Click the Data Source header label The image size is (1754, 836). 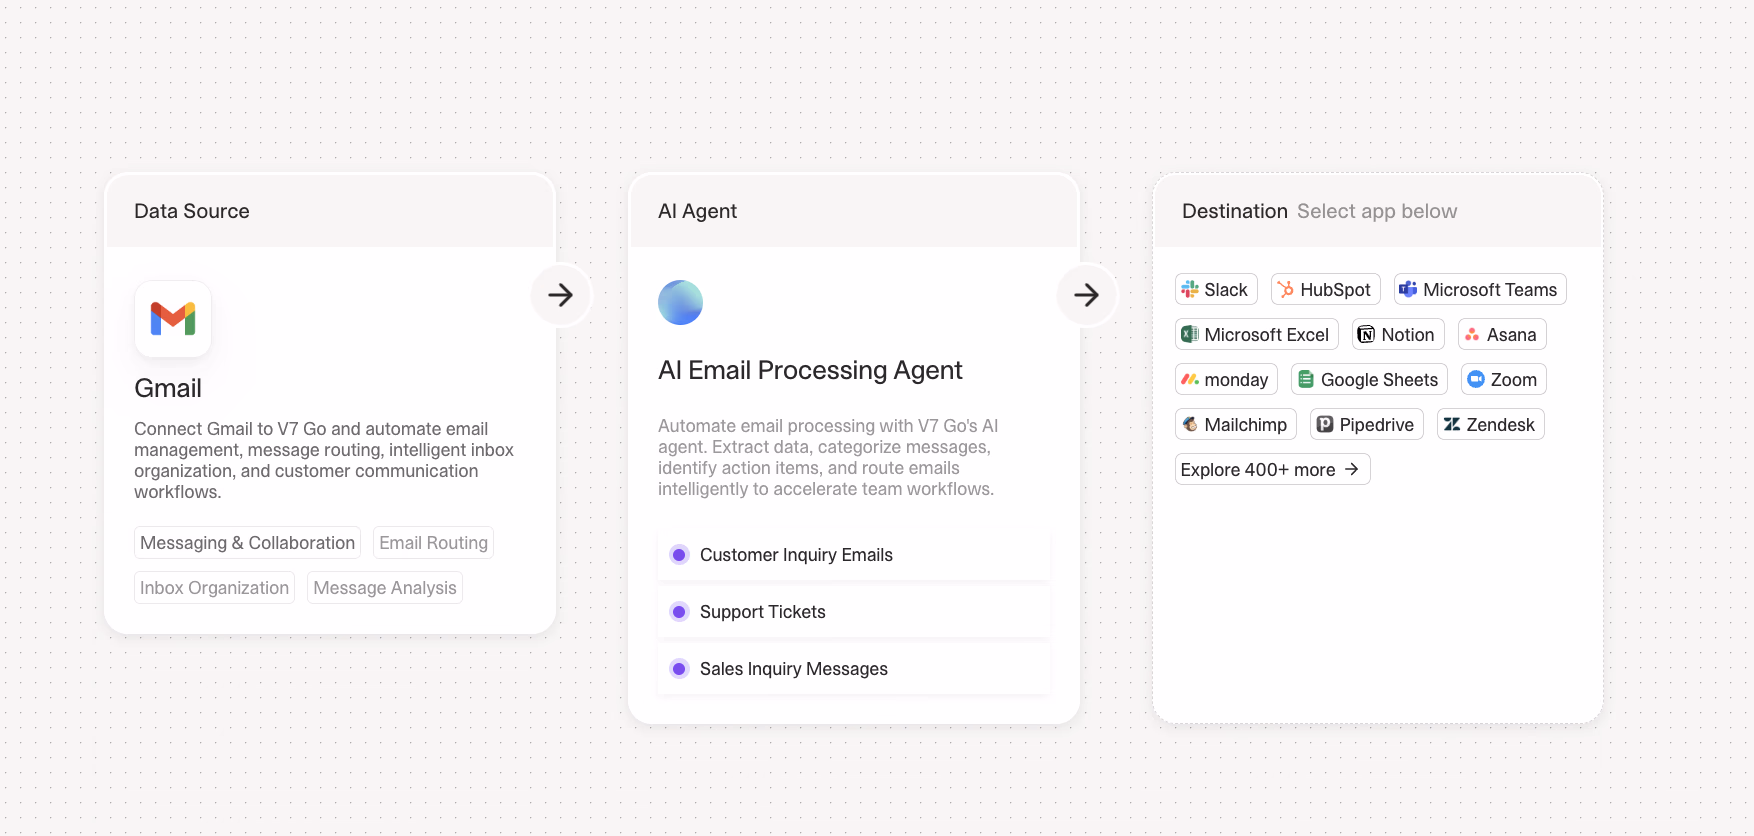coord(192,211)
